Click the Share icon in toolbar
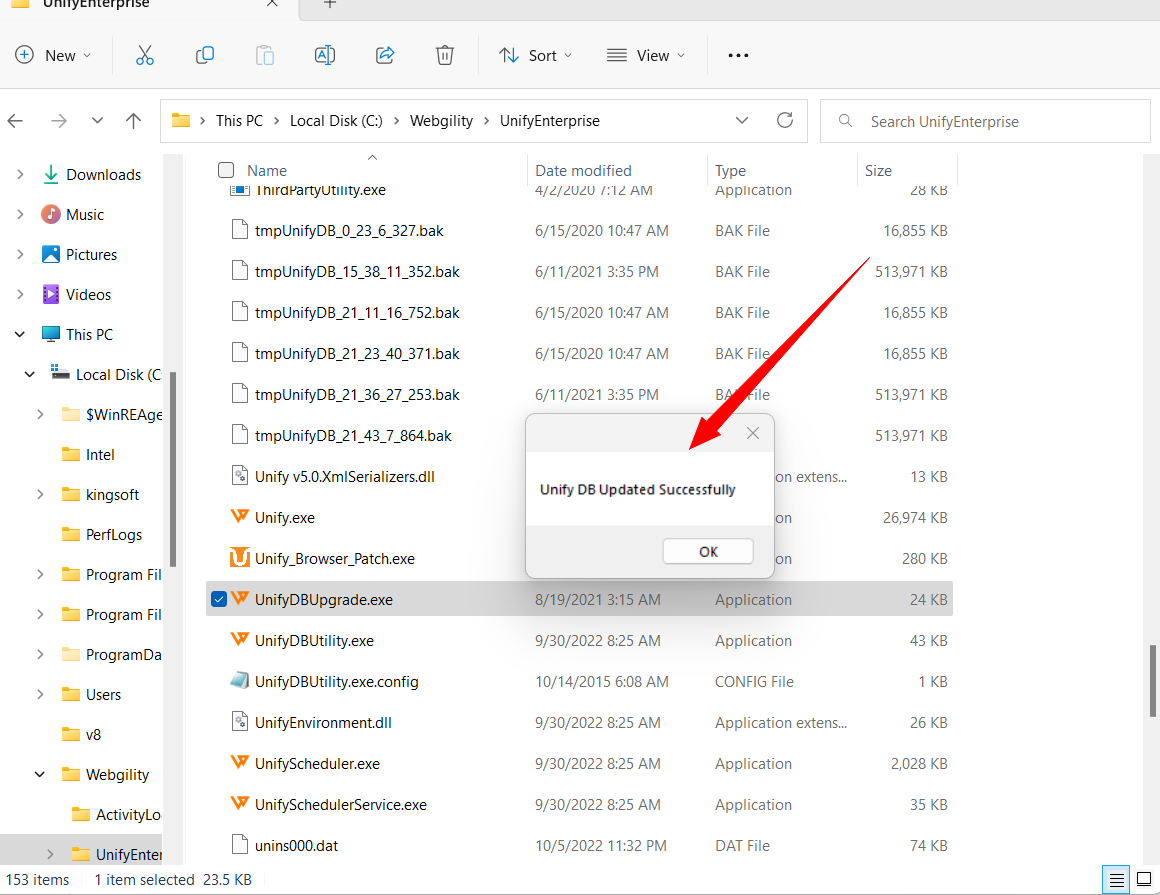The image size is (1160, 895). pos(385,55)
